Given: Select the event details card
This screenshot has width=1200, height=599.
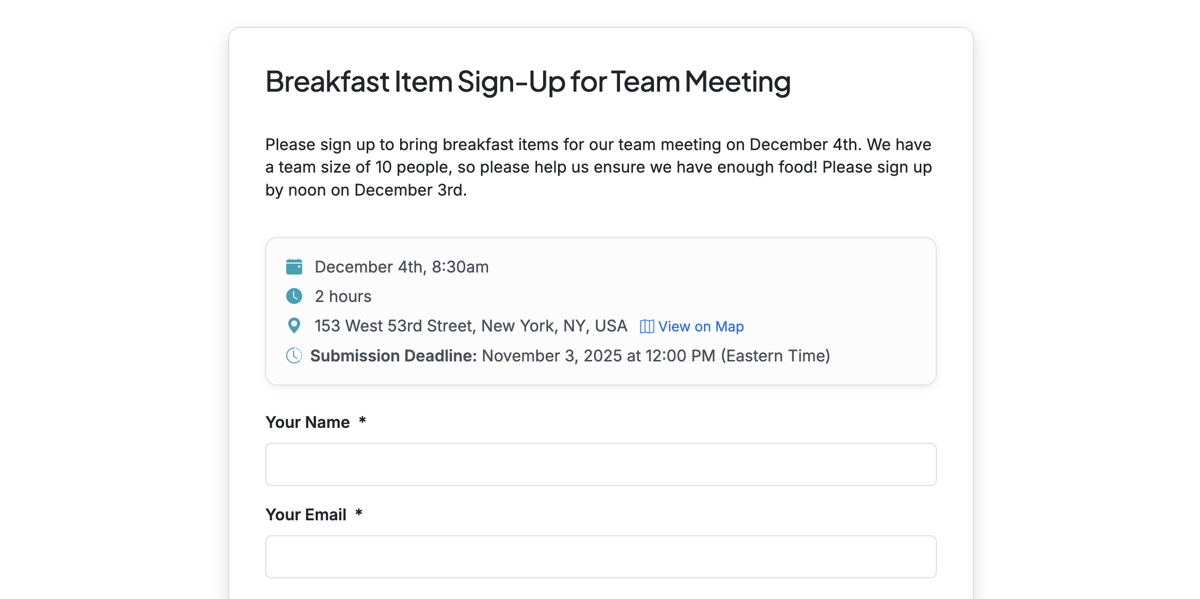Looking at the screenshot, I should tap(600, 310).
